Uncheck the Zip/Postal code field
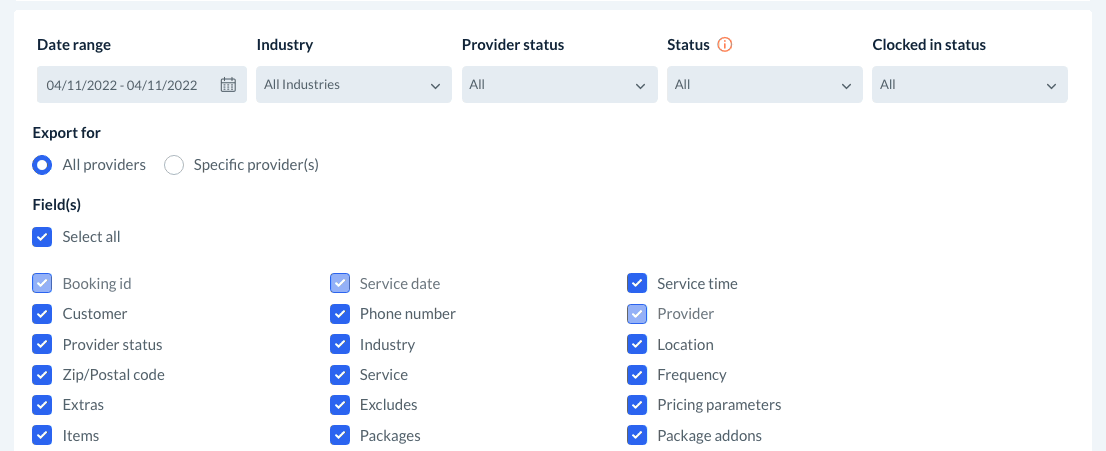Viewport: 1106px width, 451px height. point(42,375)
